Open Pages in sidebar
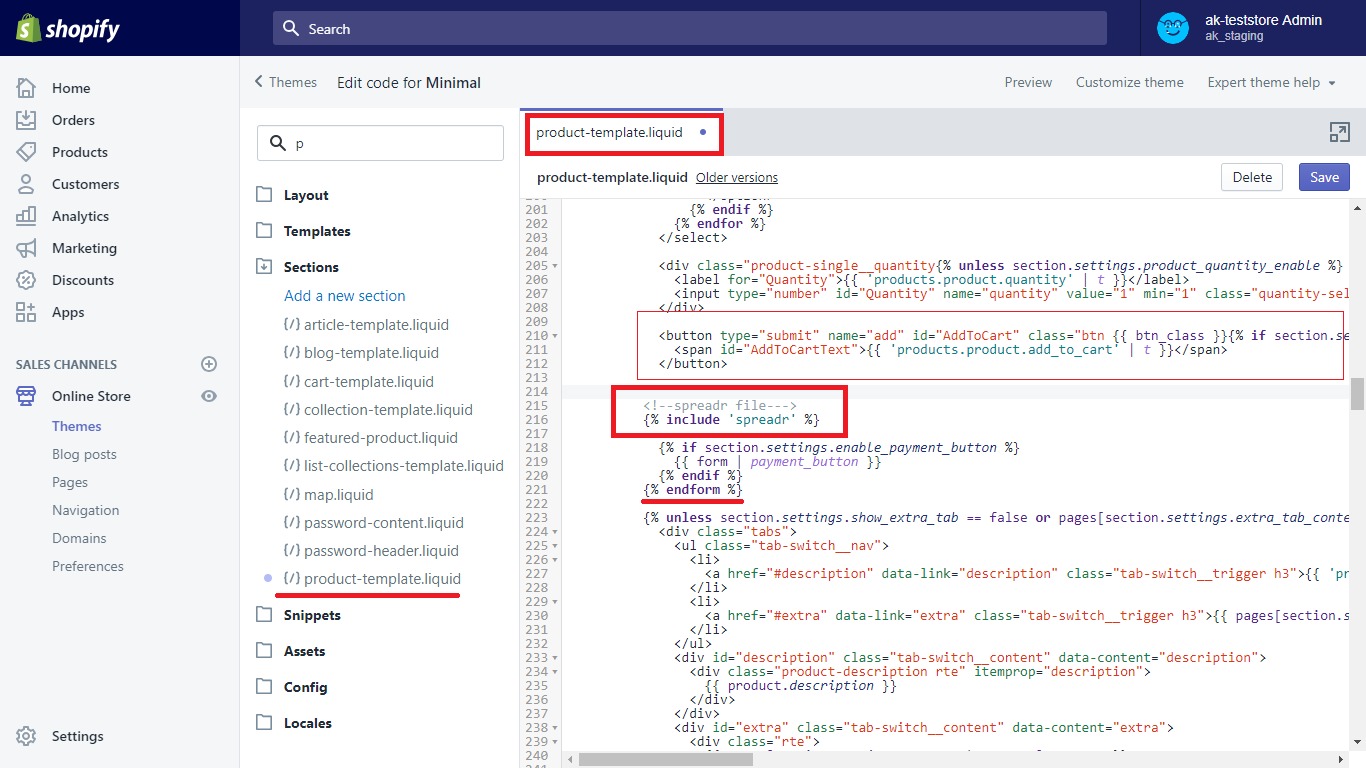This screenshot has height=768, width=1366. tap(70, 482)
